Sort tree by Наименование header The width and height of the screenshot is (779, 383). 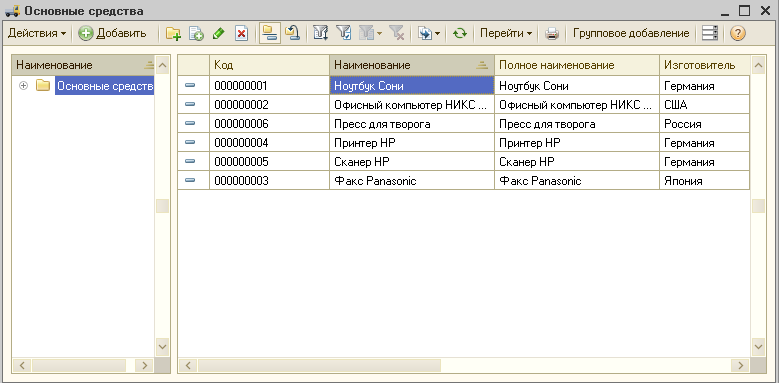pyautogui.click(x=83, y=65)
